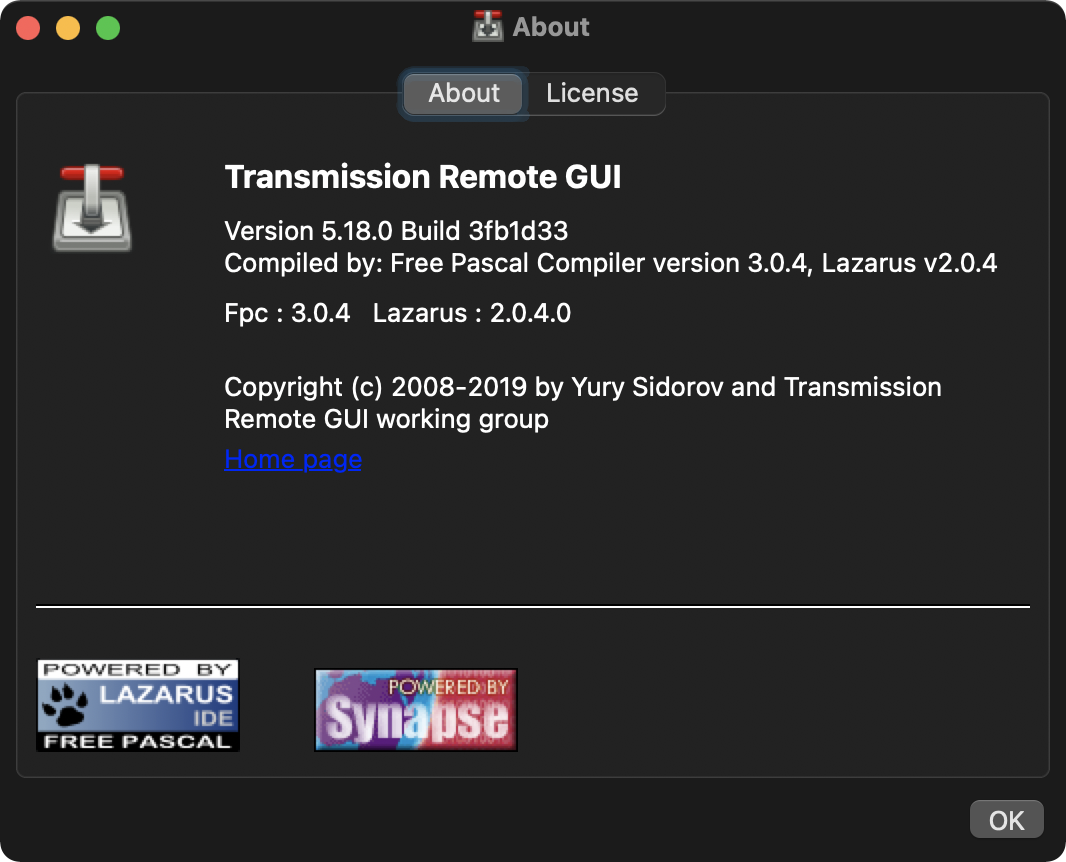Click the Transmission Remote GUI heading
1066x862 pixels.
click(423, 177)
